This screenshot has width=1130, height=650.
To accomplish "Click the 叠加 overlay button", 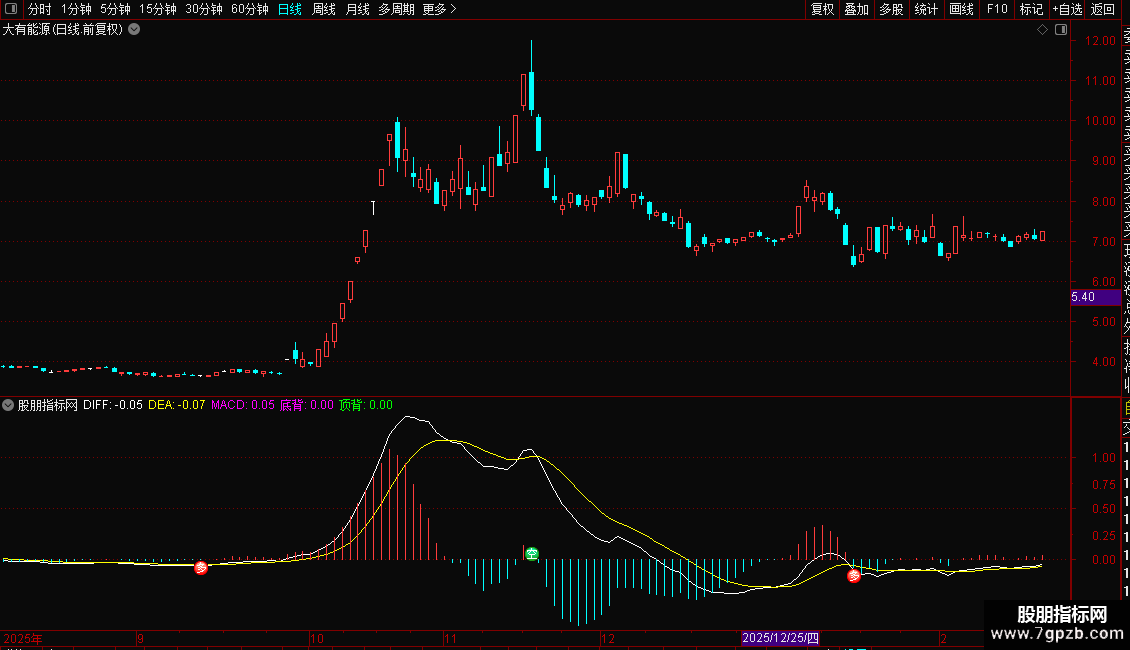I will 857,9.
